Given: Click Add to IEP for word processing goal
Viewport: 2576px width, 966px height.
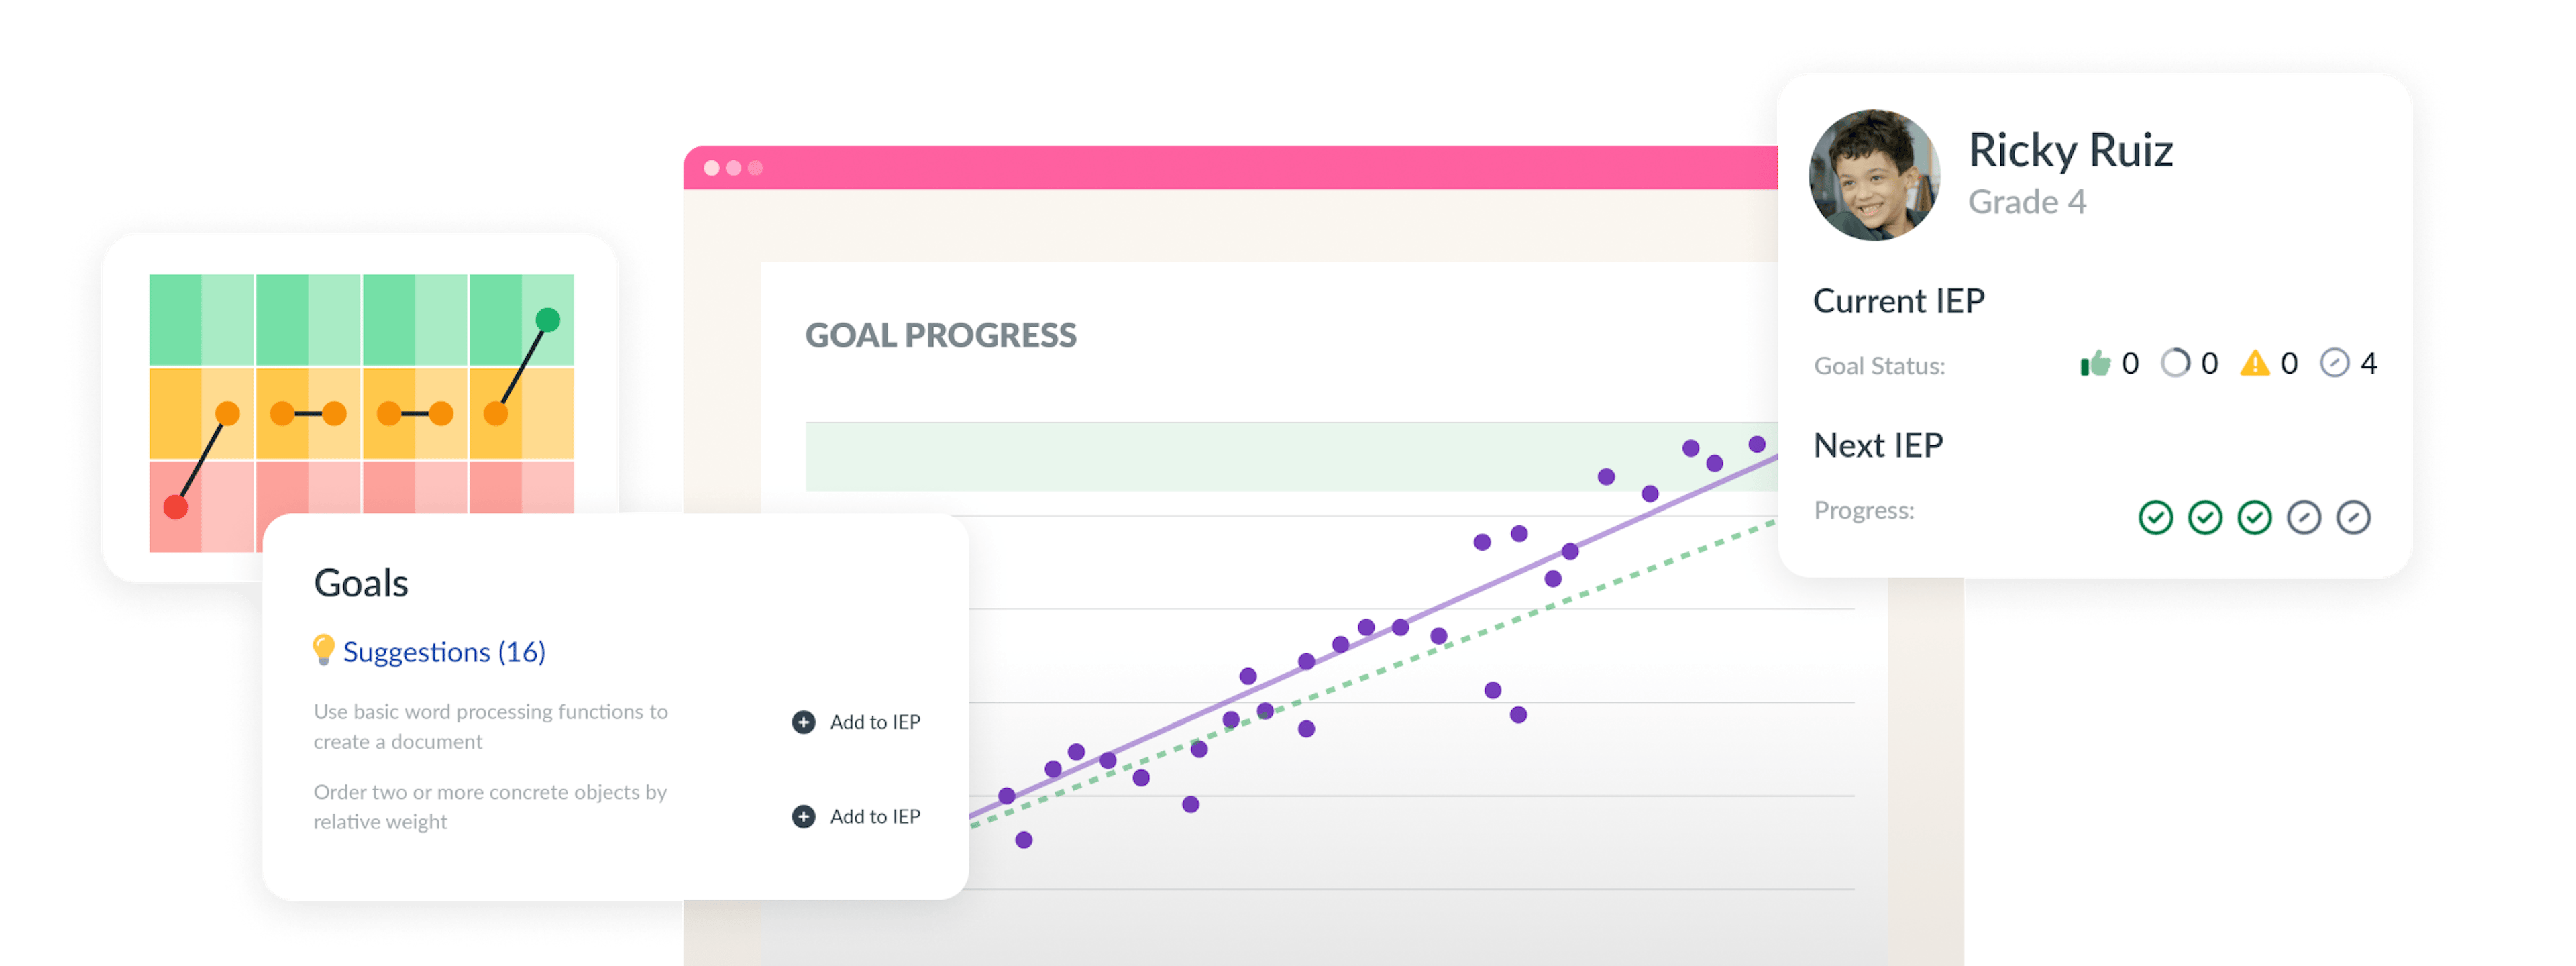Looking at the screenshot, I should click(x=874, y=722).
